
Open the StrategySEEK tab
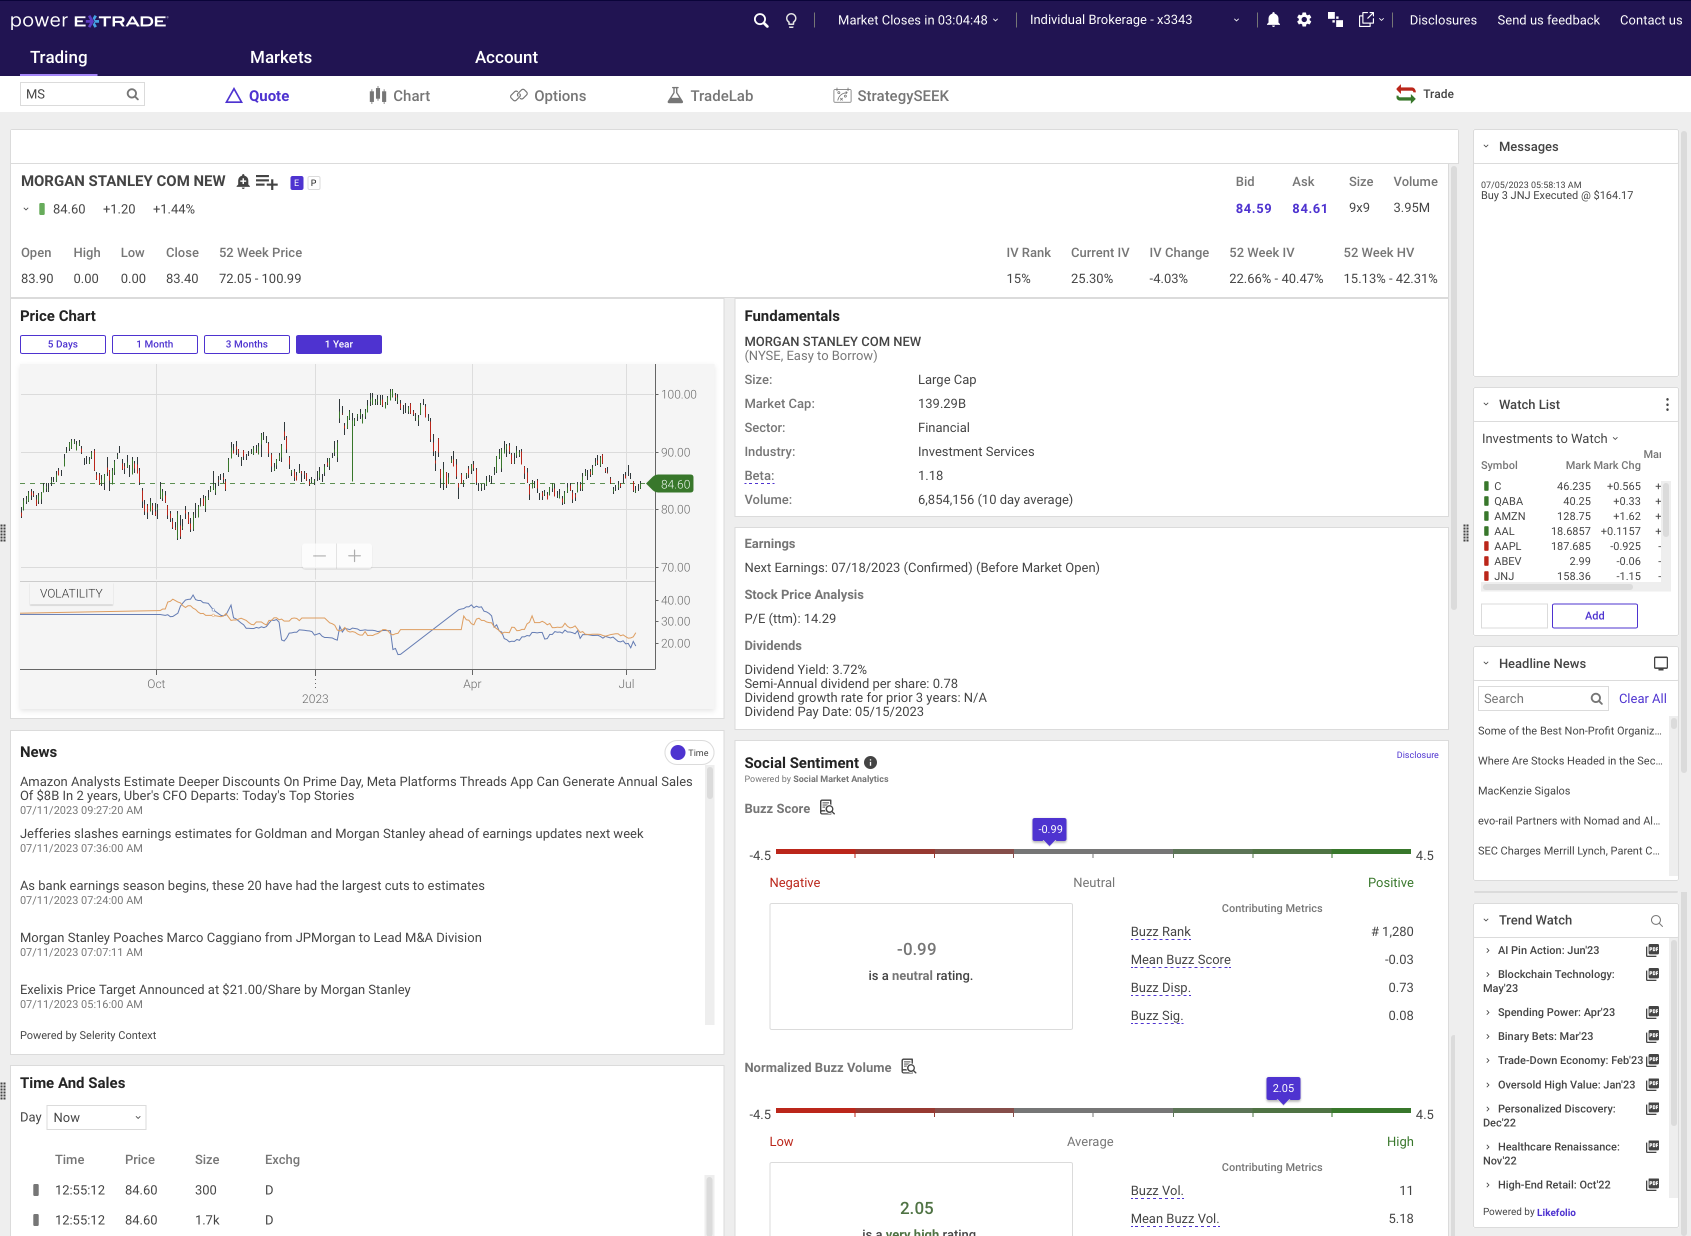(891, 96)
